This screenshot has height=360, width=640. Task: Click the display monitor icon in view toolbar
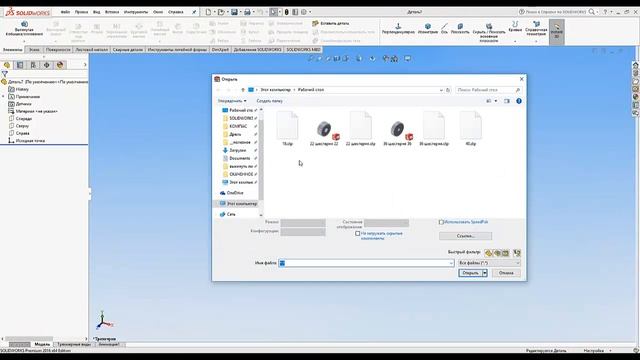coord(407,59)
